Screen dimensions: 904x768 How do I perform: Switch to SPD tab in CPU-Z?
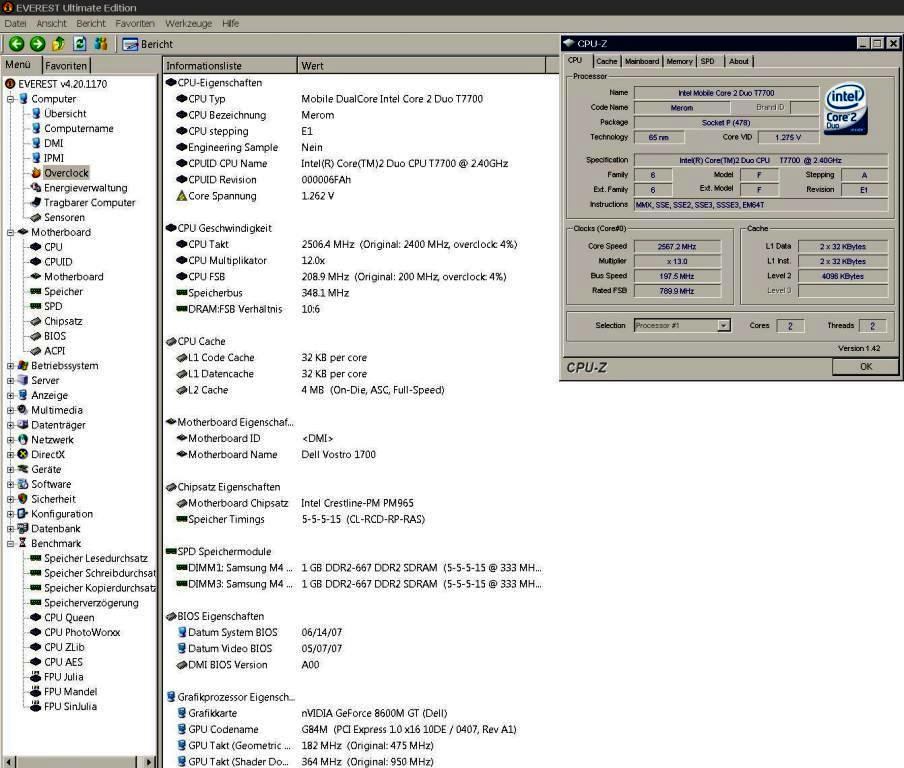tap(709, 61)
